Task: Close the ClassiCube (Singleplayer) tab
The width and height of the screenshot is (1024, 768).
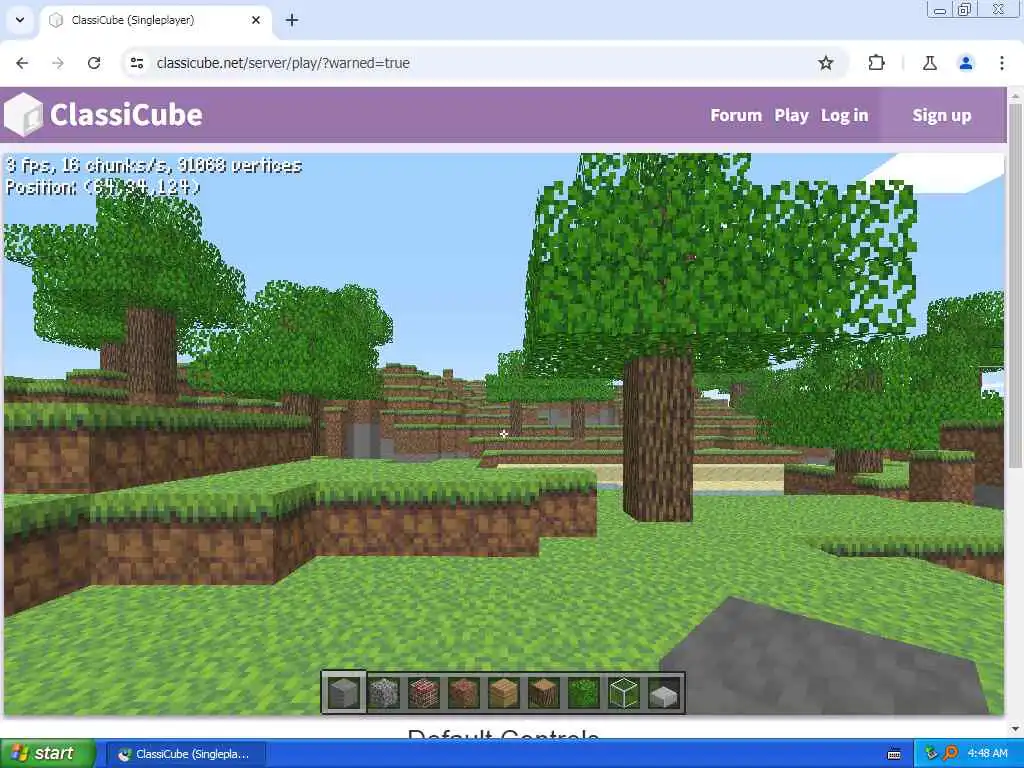Action: [x=256, y=20]
